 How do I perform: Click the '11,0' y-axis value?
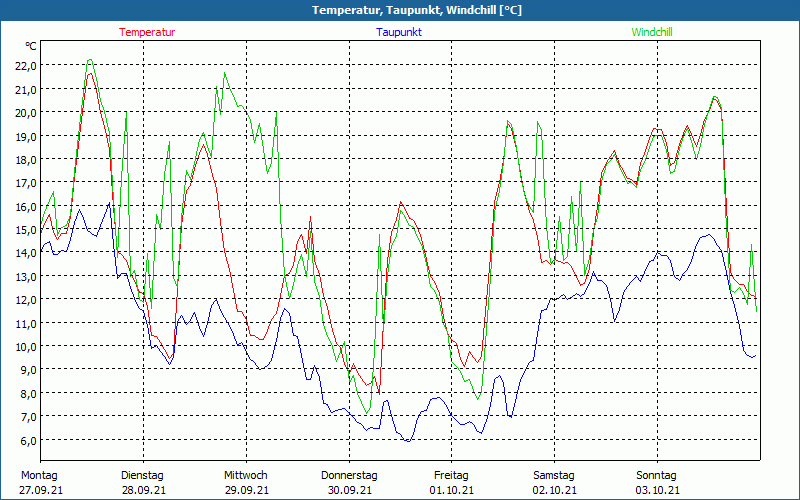(26, 323)
